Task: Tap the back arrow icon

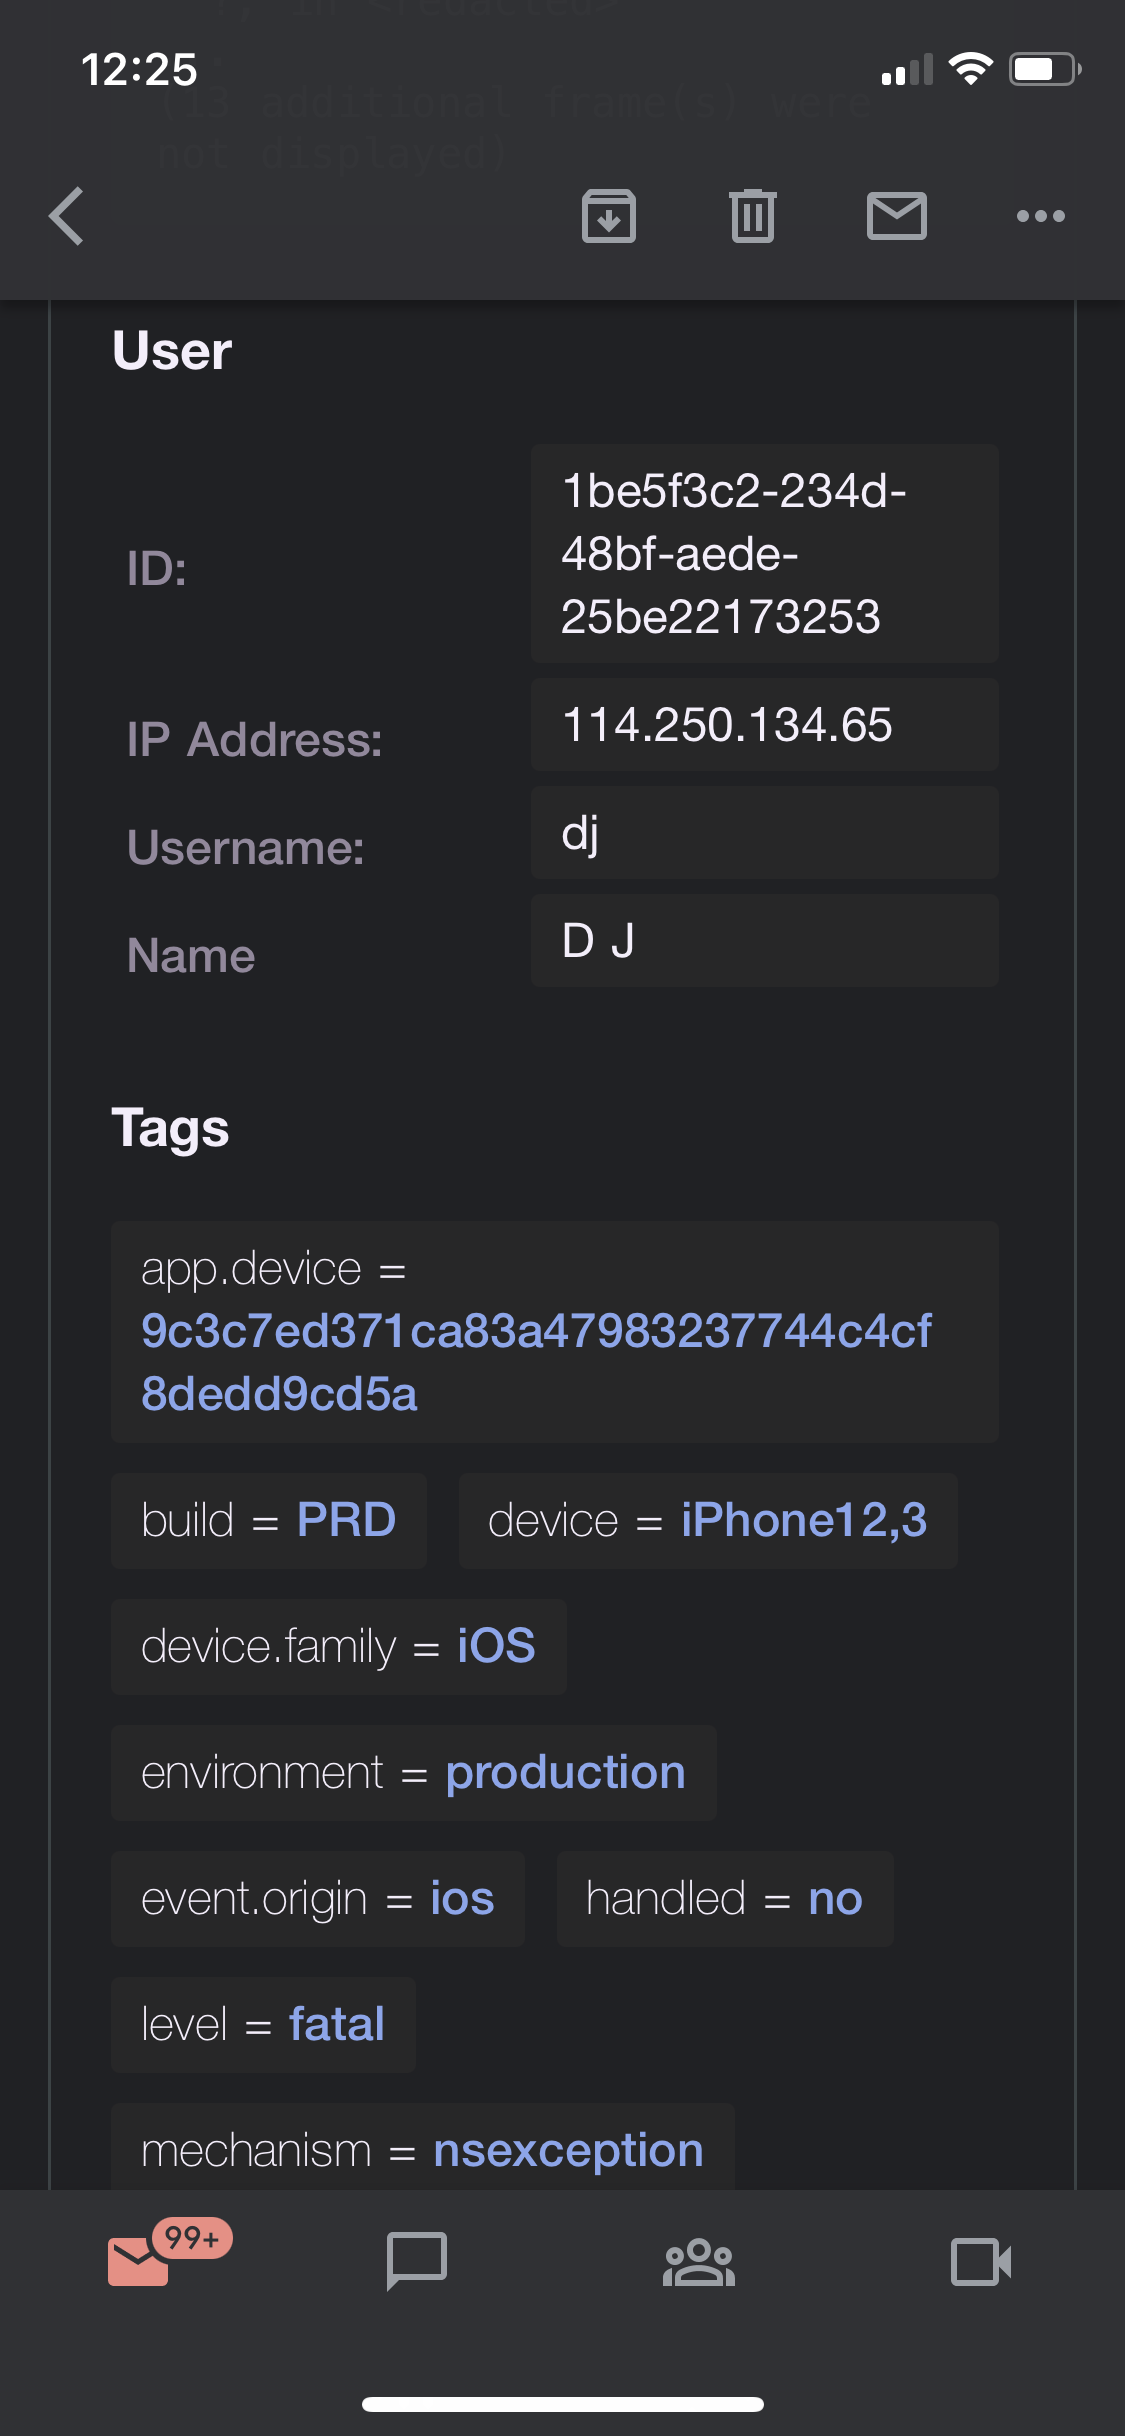Action: coord(67,216)
